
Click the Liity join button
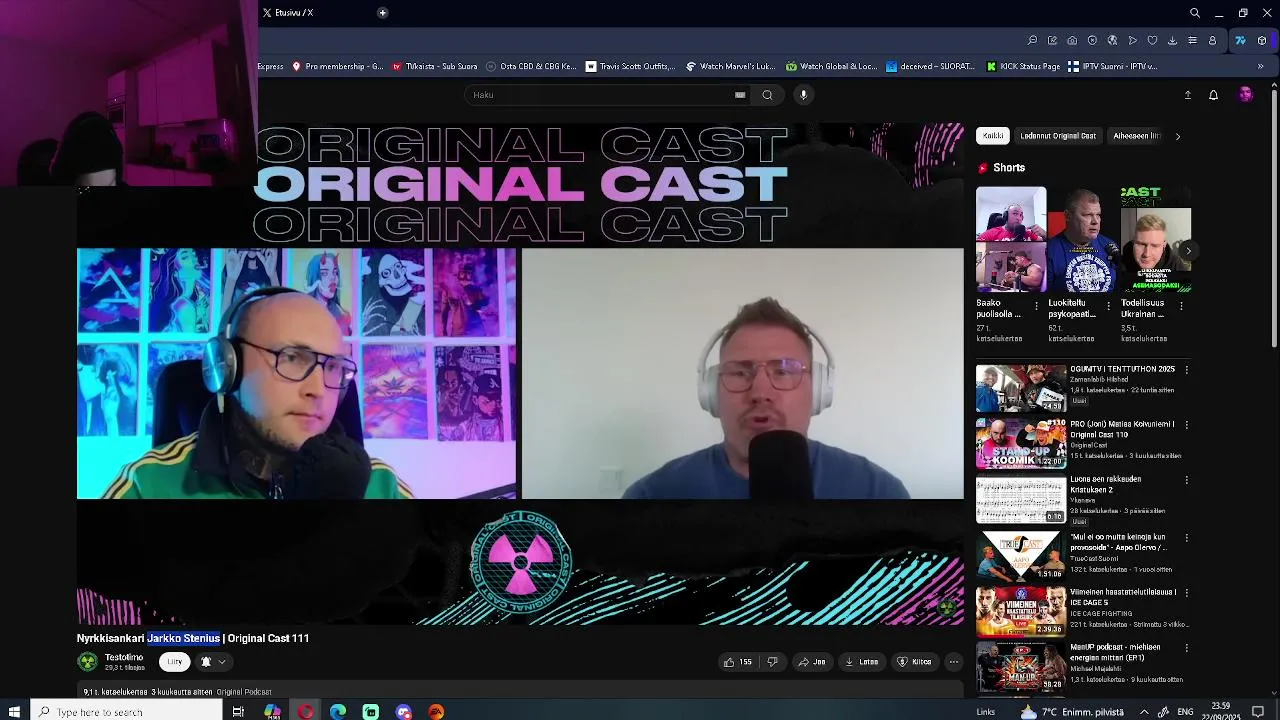tap(175, 662)
